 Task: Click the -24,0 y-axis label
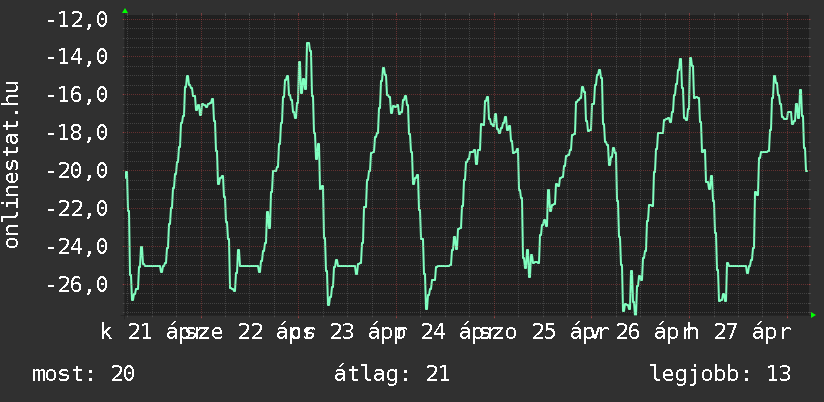pyautogui.click(x=77, y=247)
